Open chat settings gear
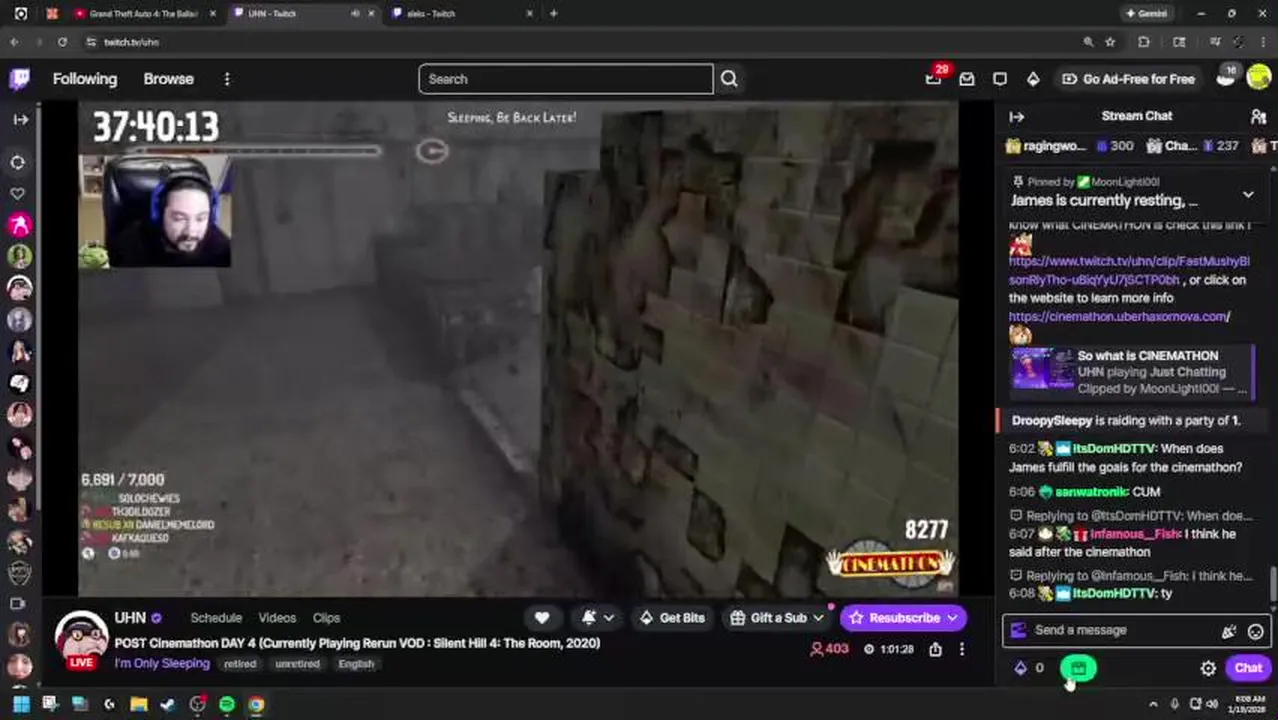 coord(1208,668)
